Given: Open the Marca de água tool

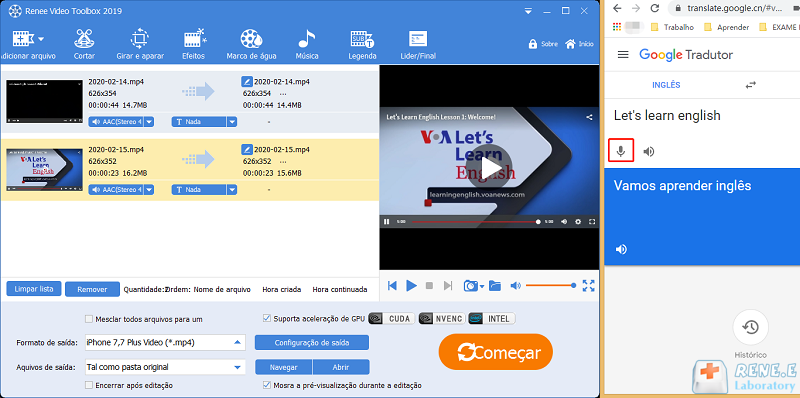Looking at the screenshot, I should point(251,45).
